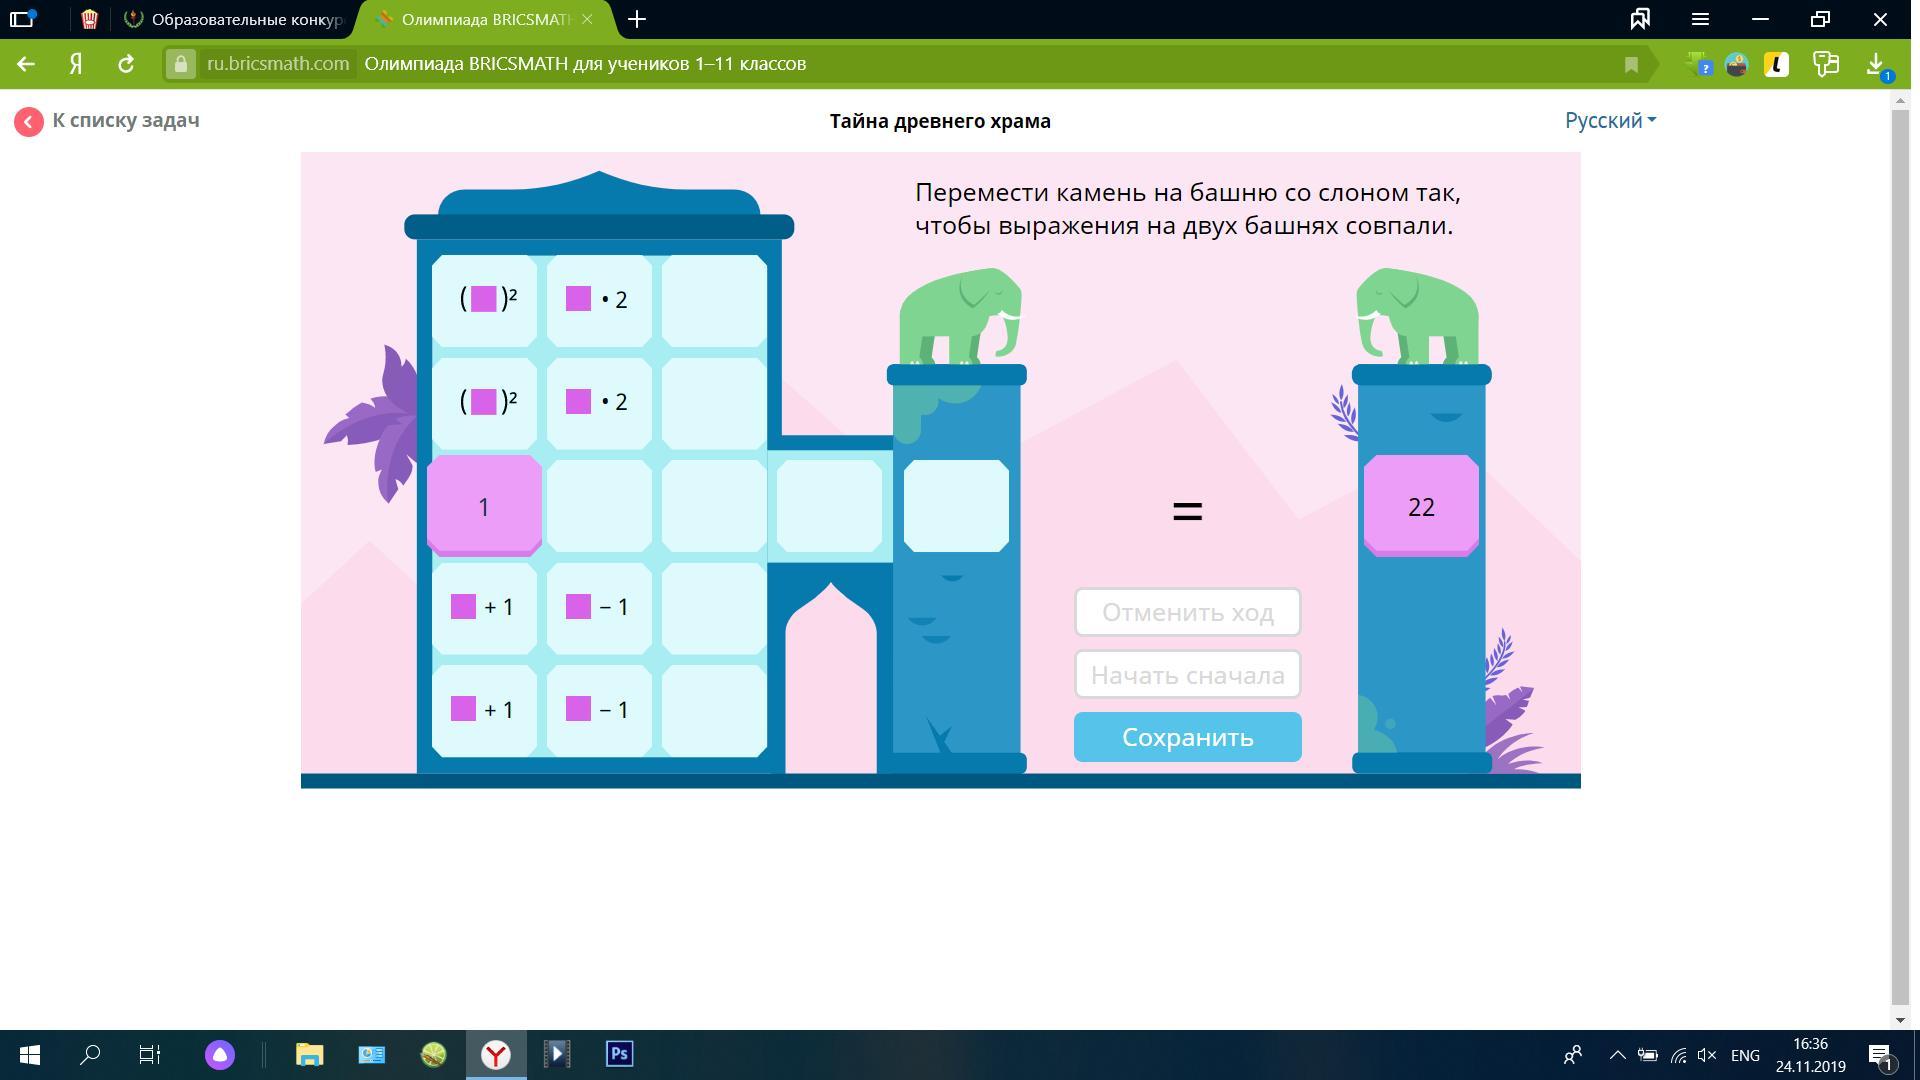Open a new browser tab

point(637,19)
